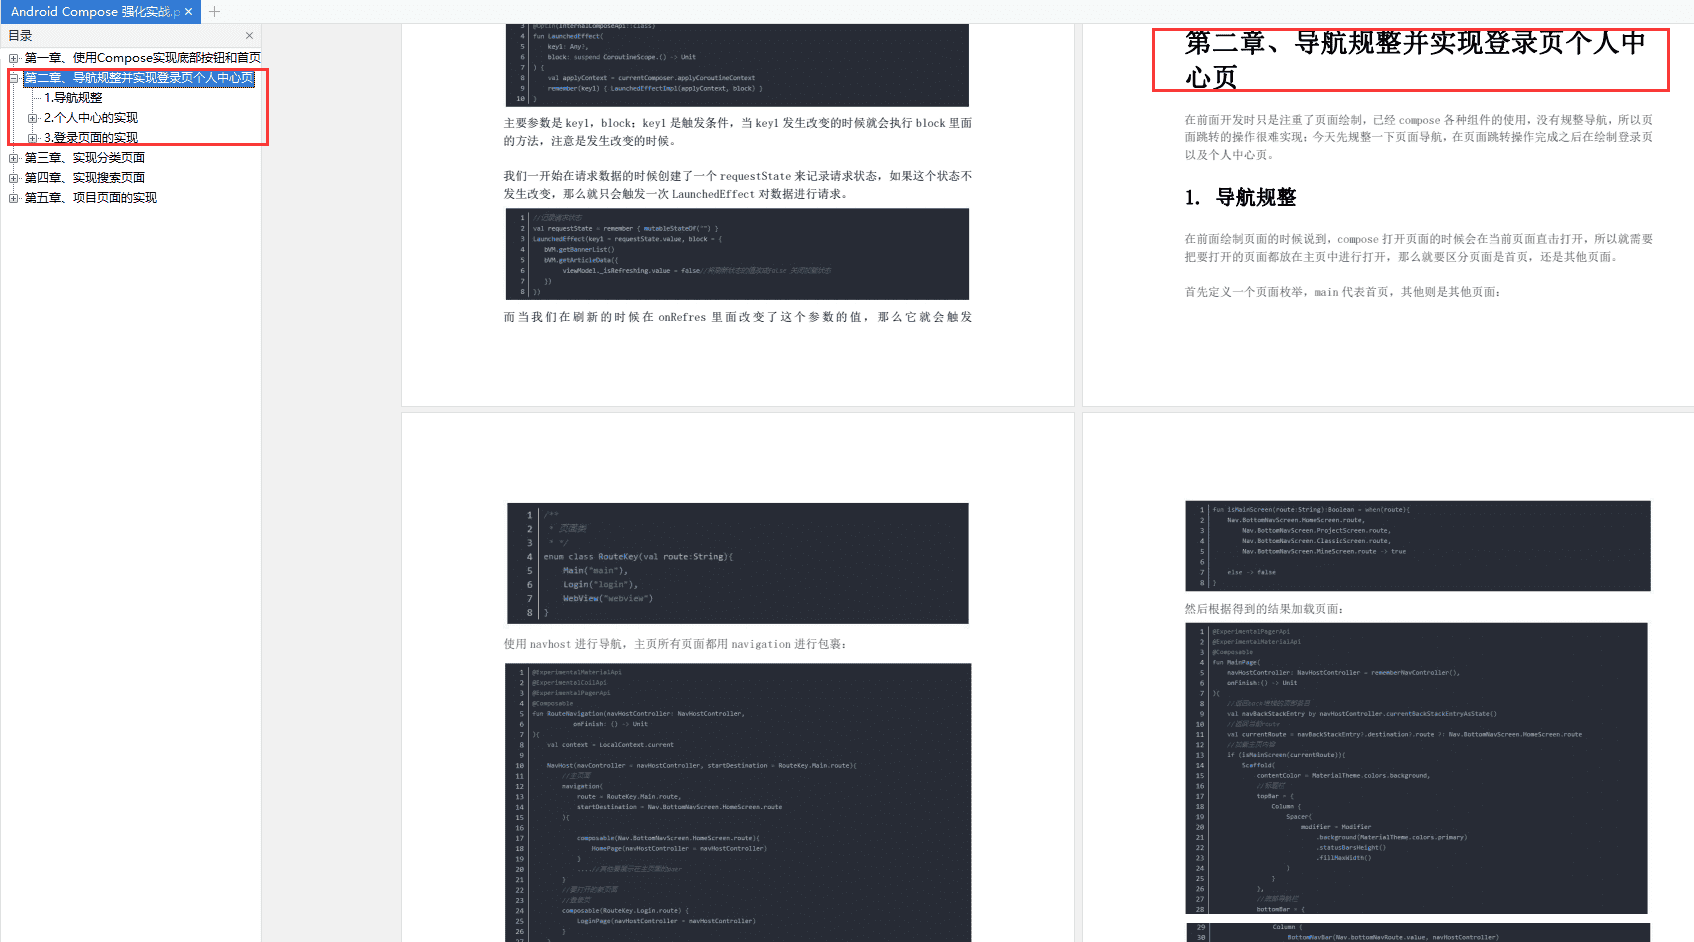This screenshot has width=1694, height=942.
Task: Open a new document tab with the plus icon
Action: point(215,12)
